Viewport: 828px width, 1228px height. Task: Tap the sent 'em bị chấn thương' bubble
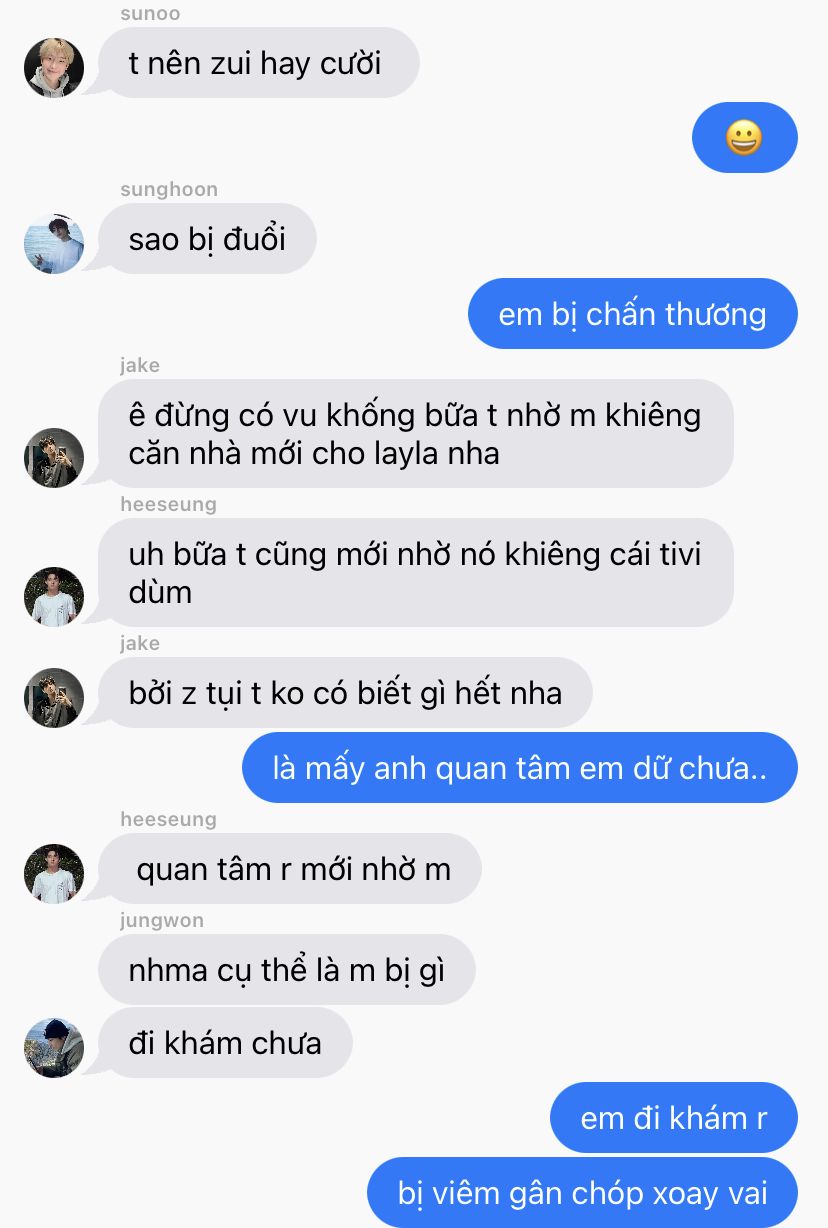pos(633,314)
